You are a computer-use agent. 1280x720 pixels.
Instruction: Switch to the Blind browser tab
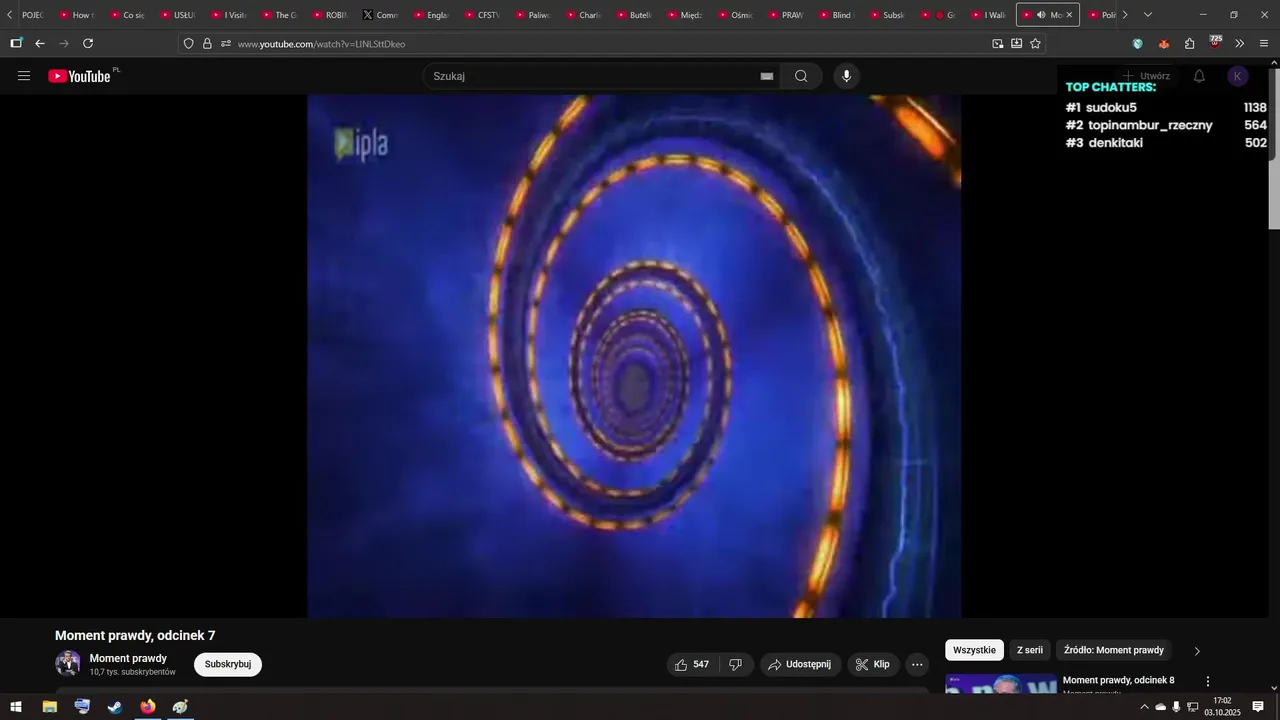[x=836, y=15]
